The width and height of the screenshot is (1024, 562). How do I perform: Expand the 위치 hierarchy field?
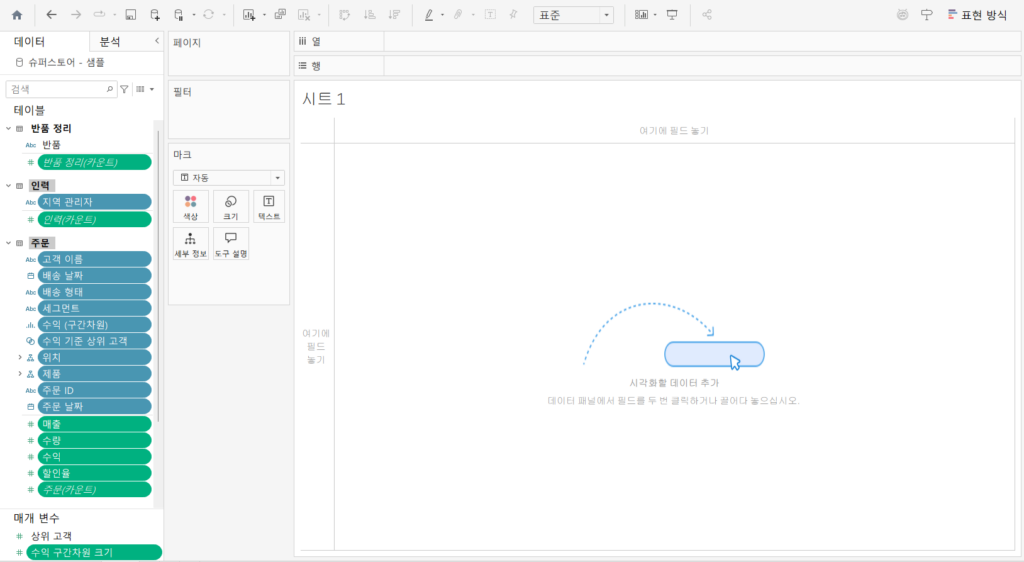click(19, 357)
